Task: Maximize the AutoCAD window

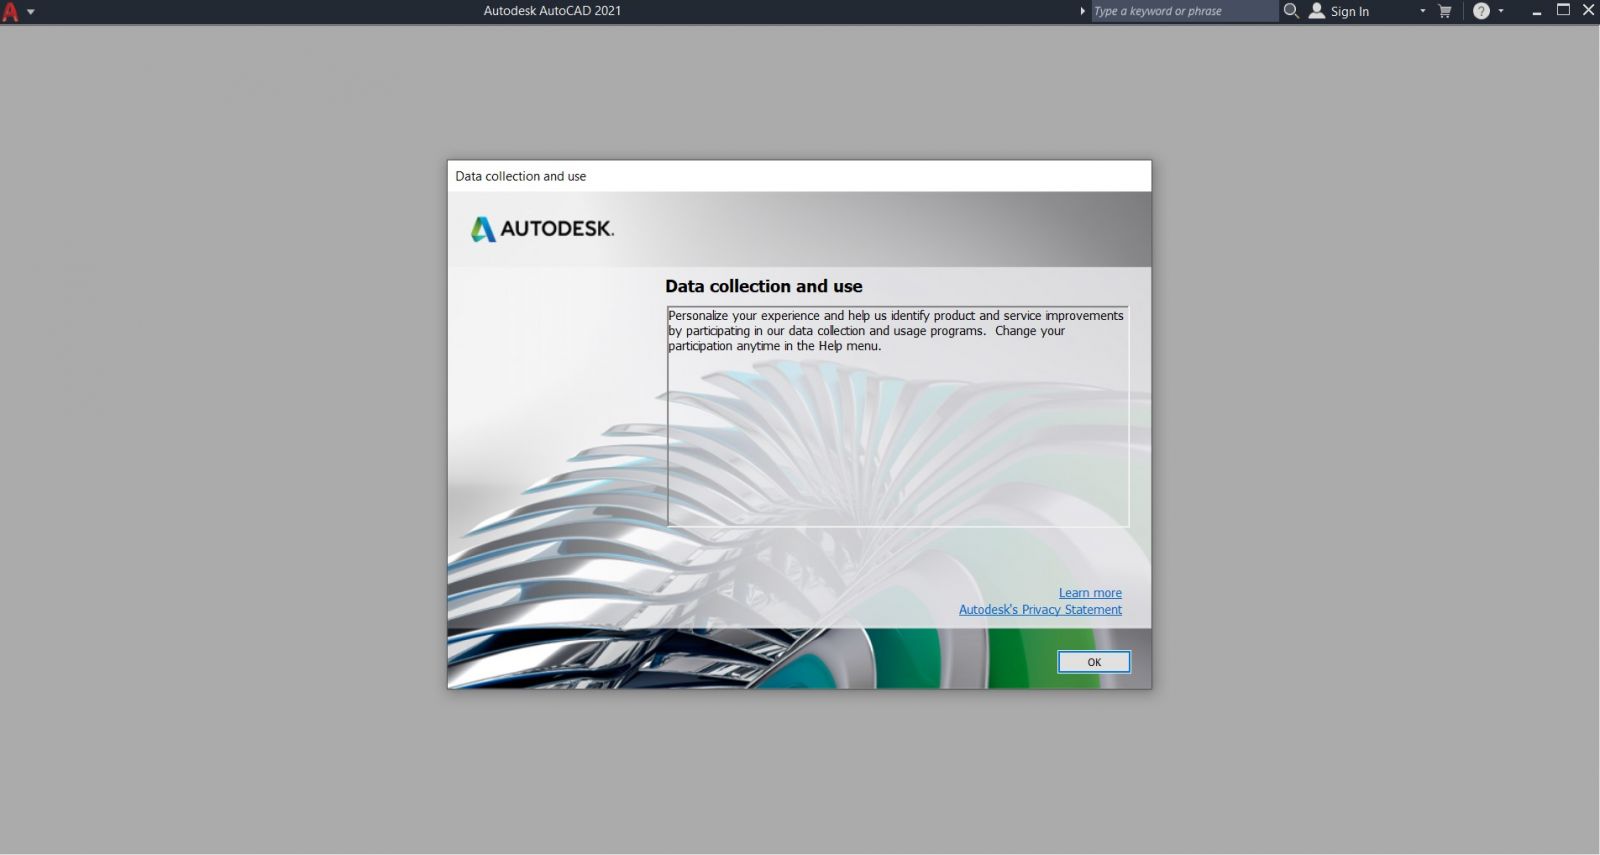Action: tap(1563, 11)
